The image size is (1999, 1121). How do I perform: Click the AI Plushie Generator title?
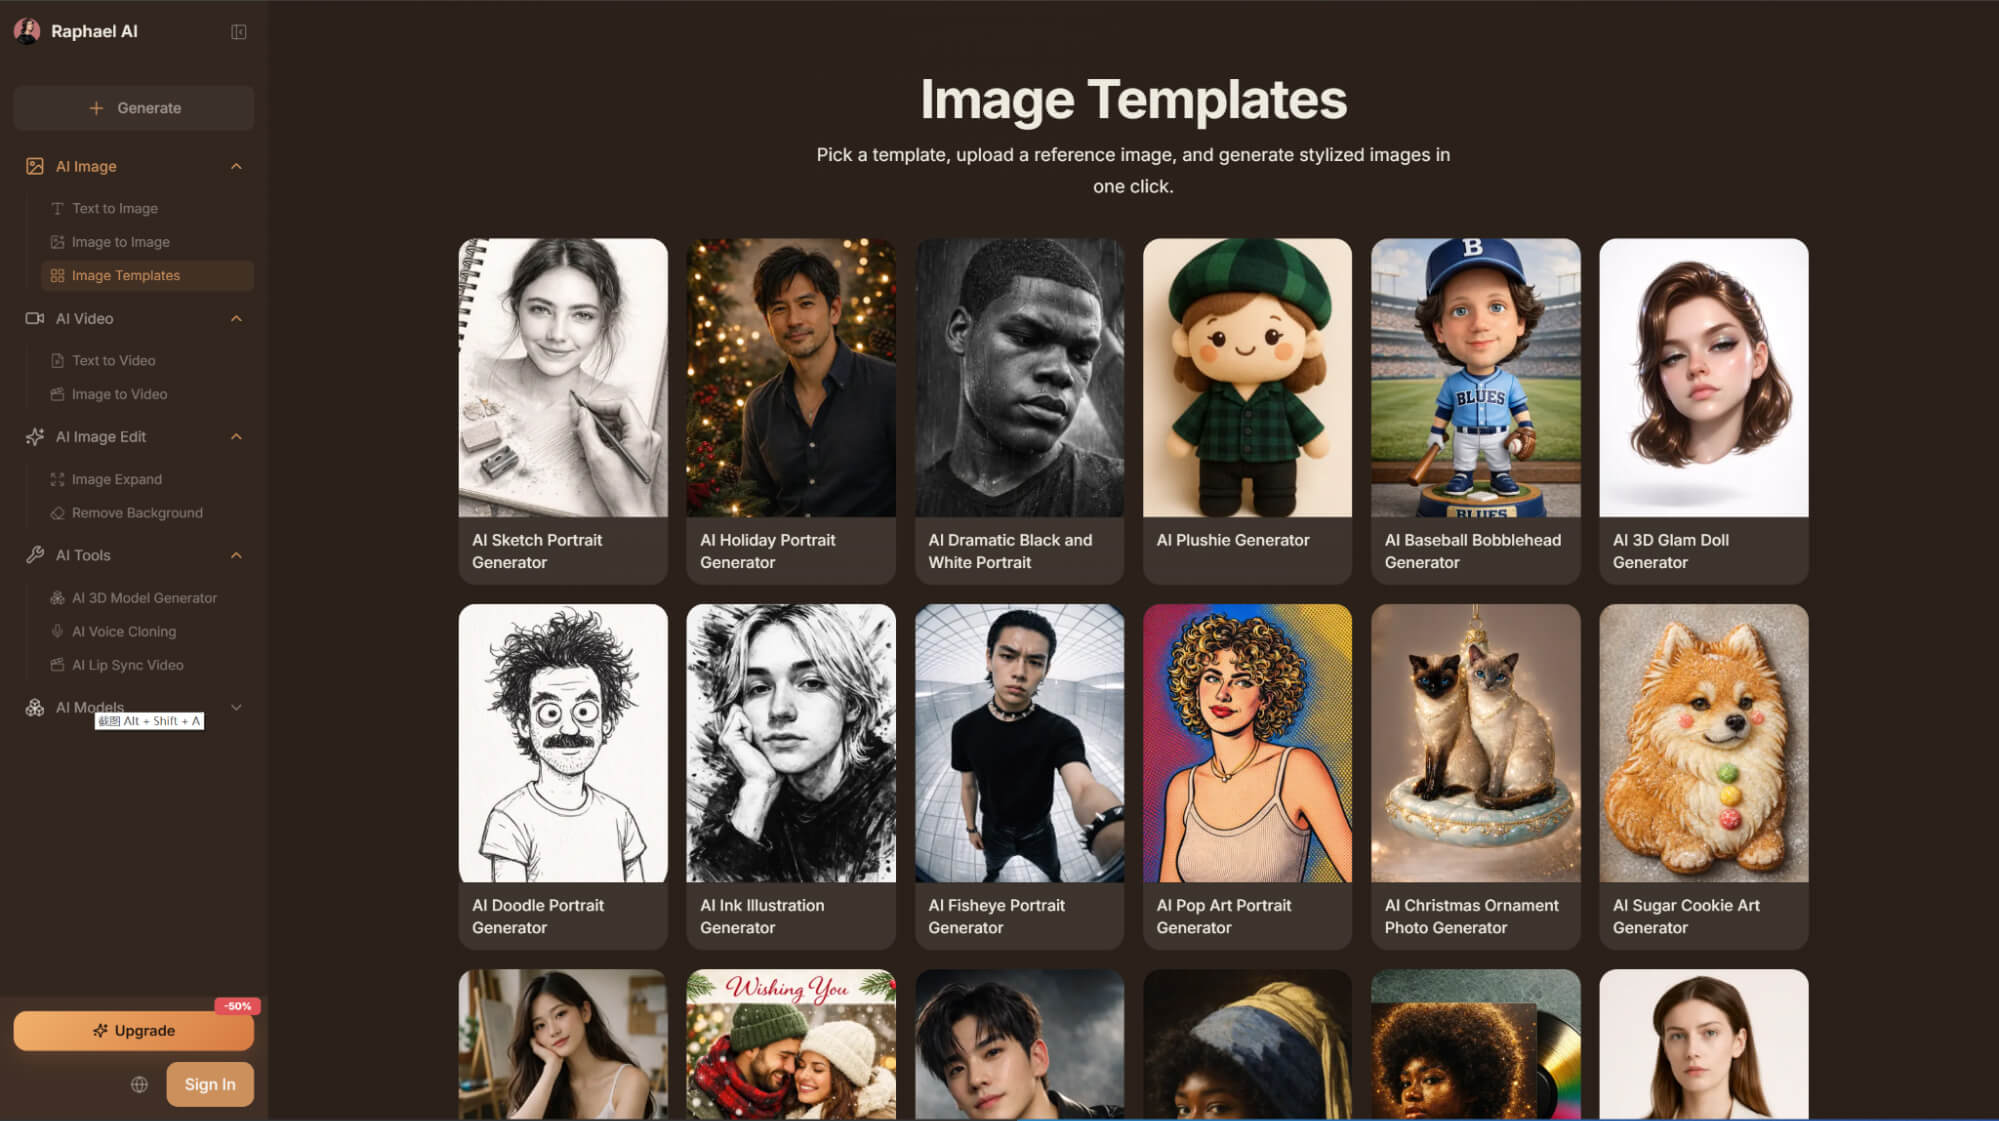point(1232,540)
